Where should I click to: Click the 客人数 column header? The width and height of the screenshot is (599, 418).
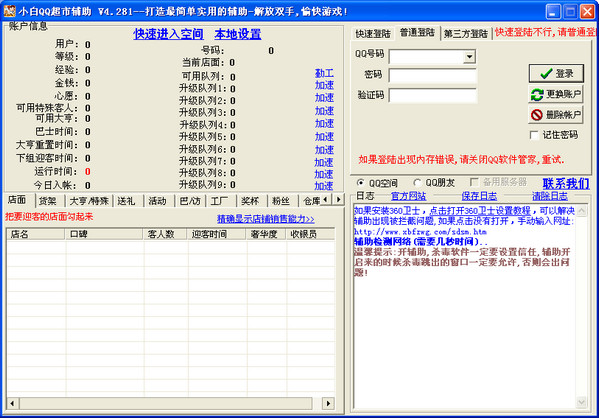pyautogui.click(x=165, y=234)
